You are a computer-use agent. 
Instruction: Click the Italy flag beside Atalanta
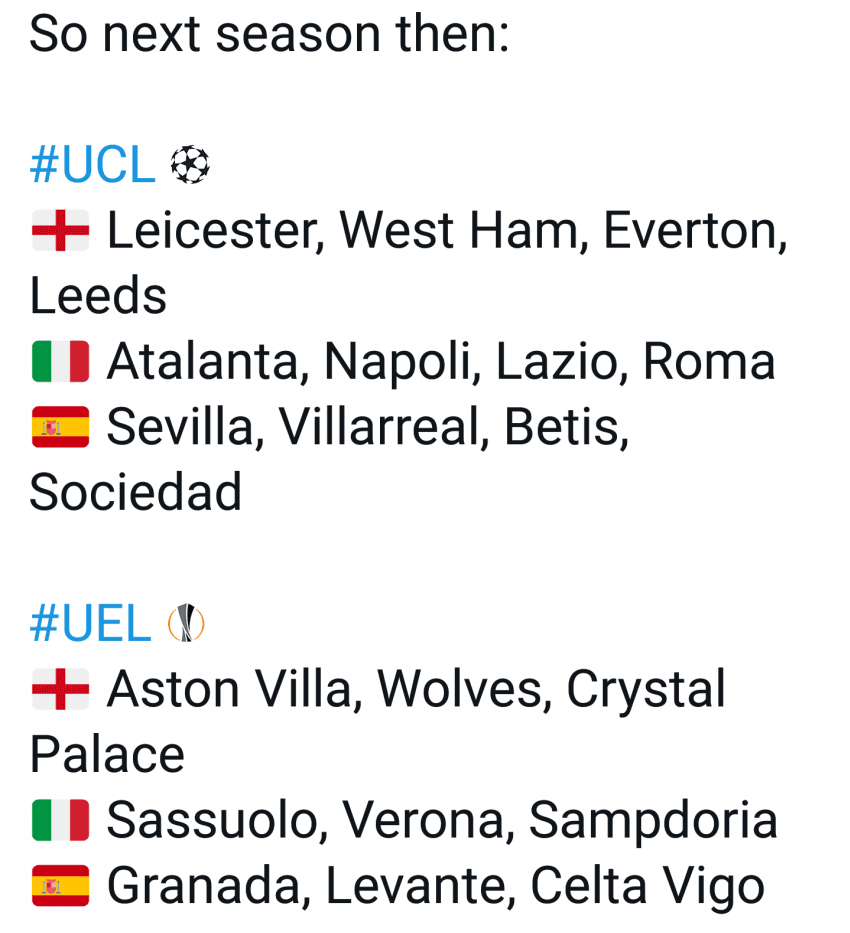point(61,361)
